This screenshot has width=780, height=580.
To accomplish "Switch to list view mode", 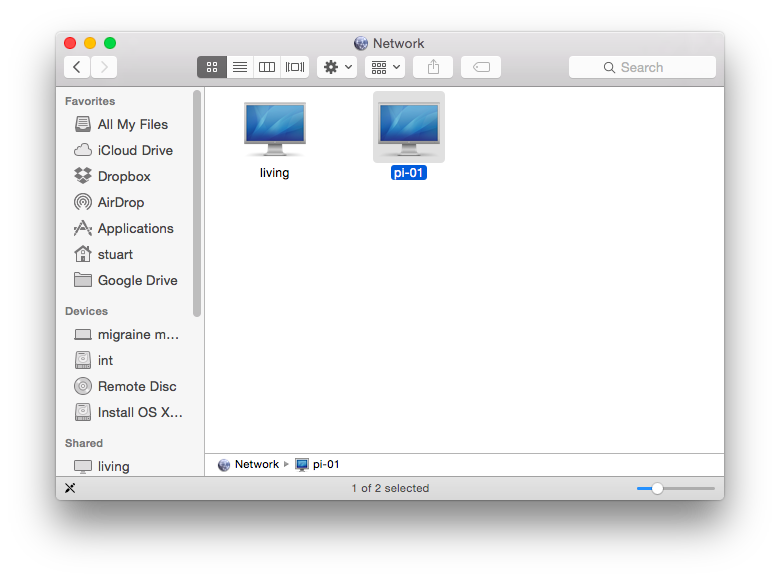I will [x=239, y=67].
